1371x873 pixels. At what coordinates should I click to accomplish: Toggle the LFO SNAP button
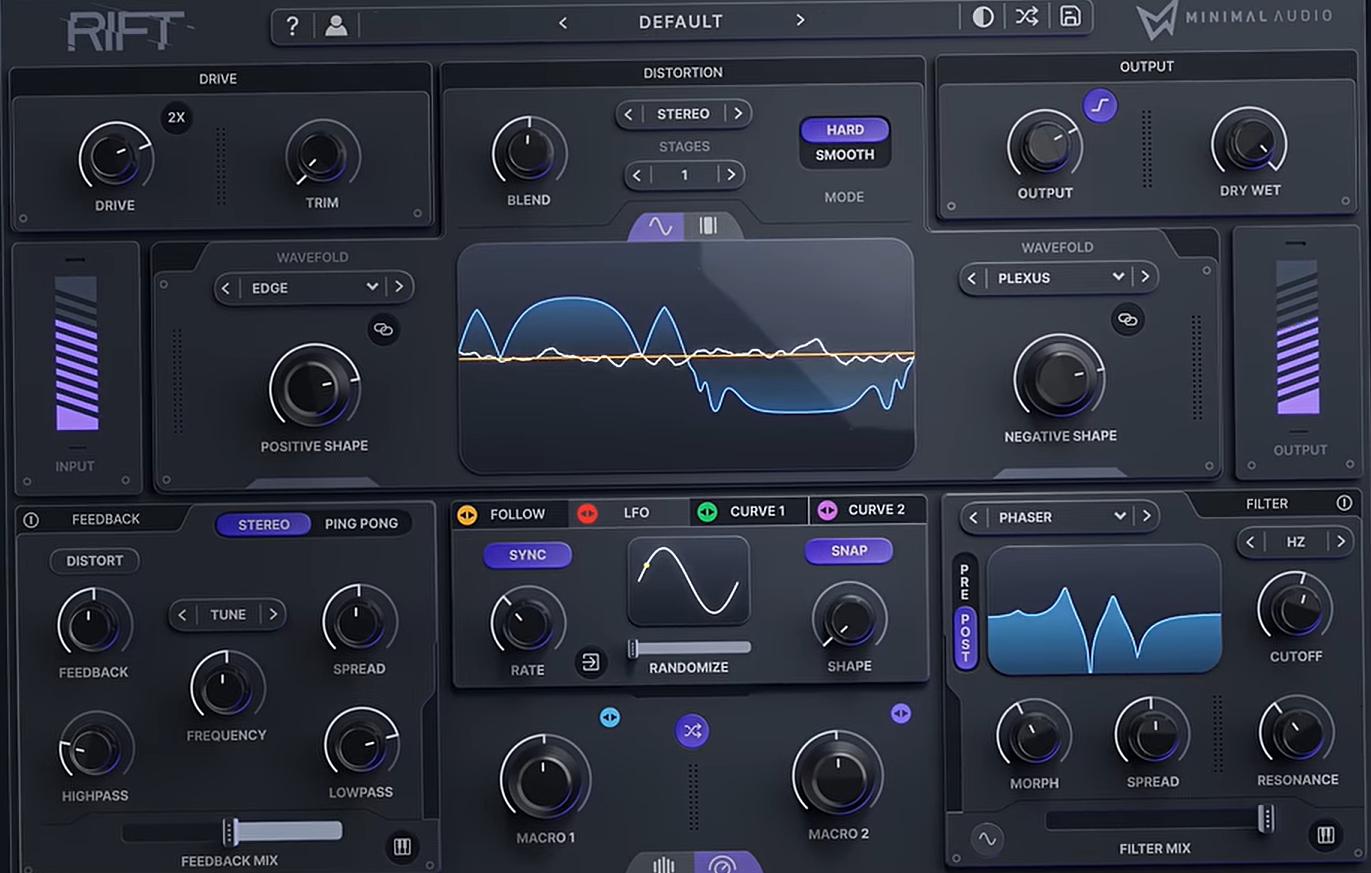coord(849,550)
